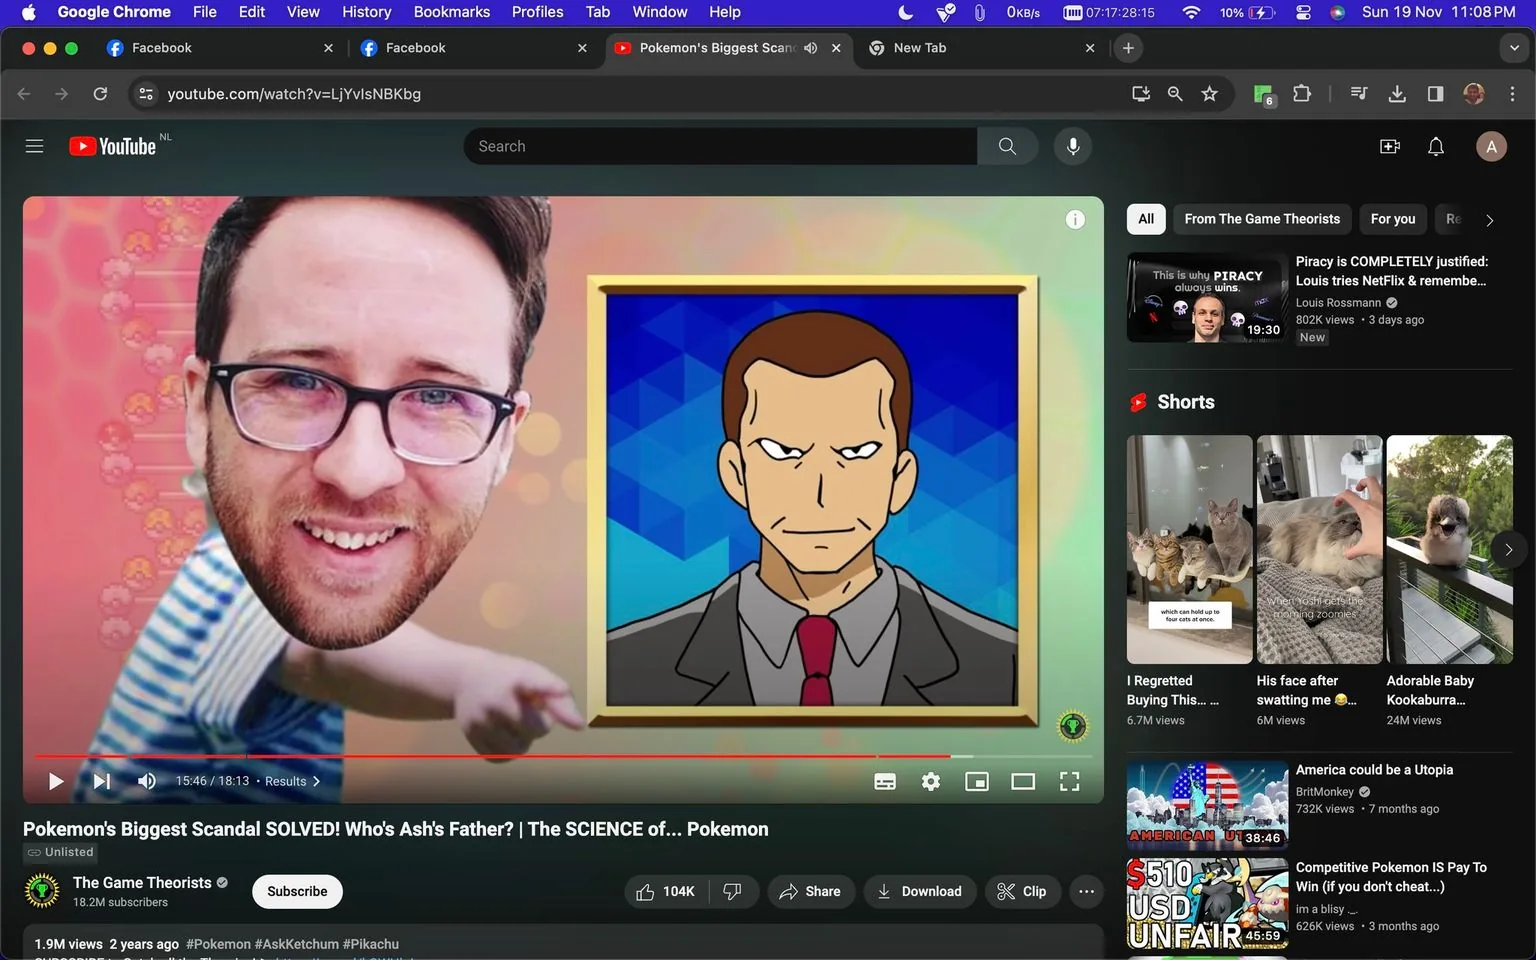Search with your voice using the microphone icon
The image size is (1536, 960).
click(1072, 146)
